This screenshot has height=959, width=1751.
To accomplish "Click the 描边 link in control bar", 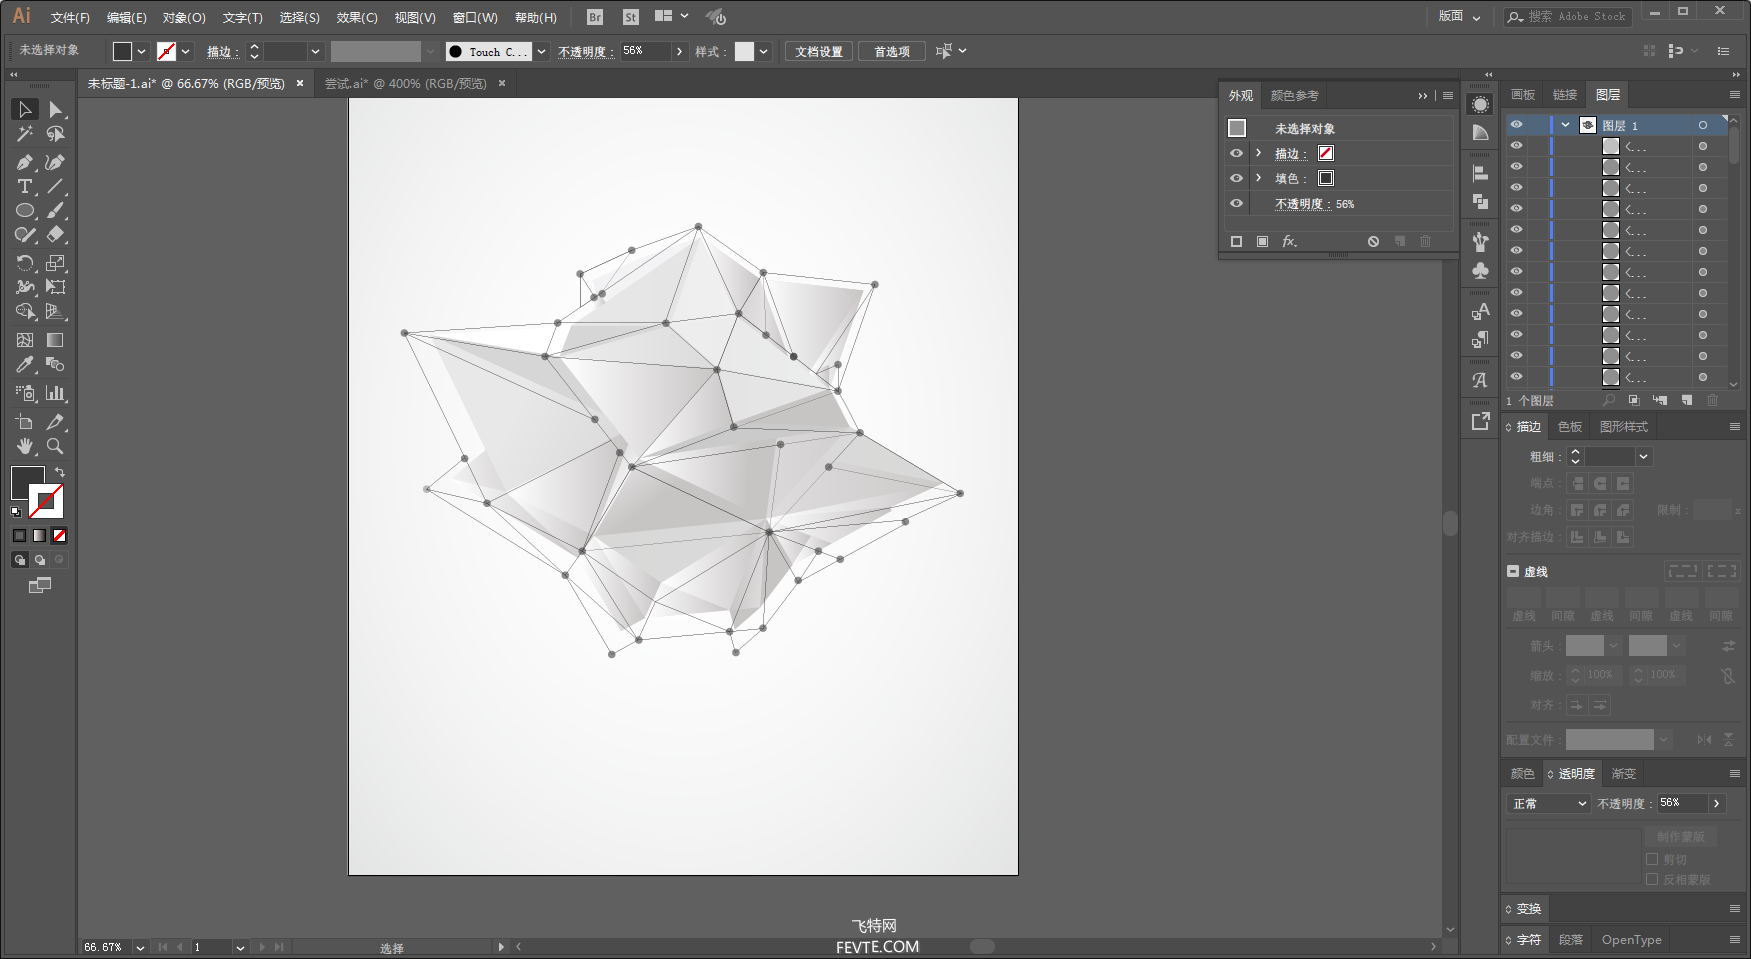I will point(222,51).
